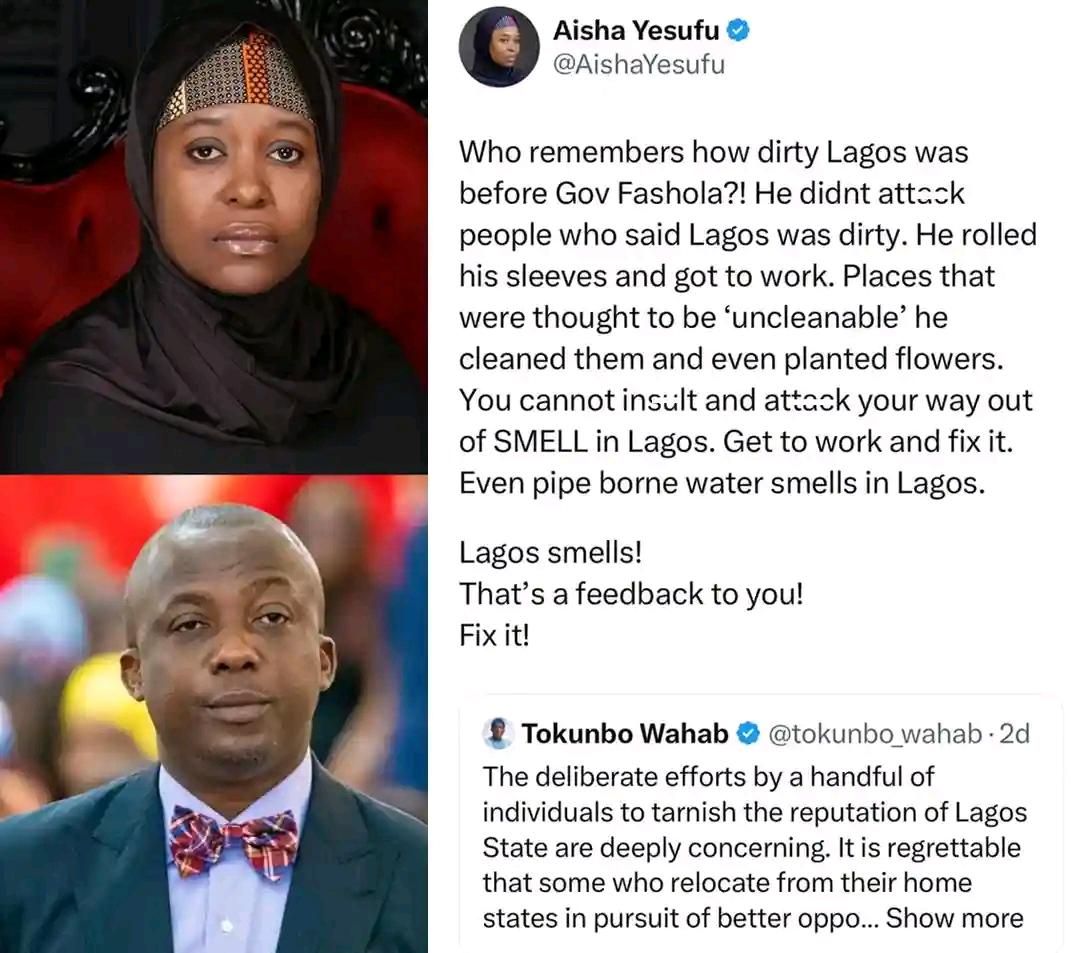Screen dimensions: 1080x953
Task: Open the @AishaYesufu handle
Action: tap(639, 65)
